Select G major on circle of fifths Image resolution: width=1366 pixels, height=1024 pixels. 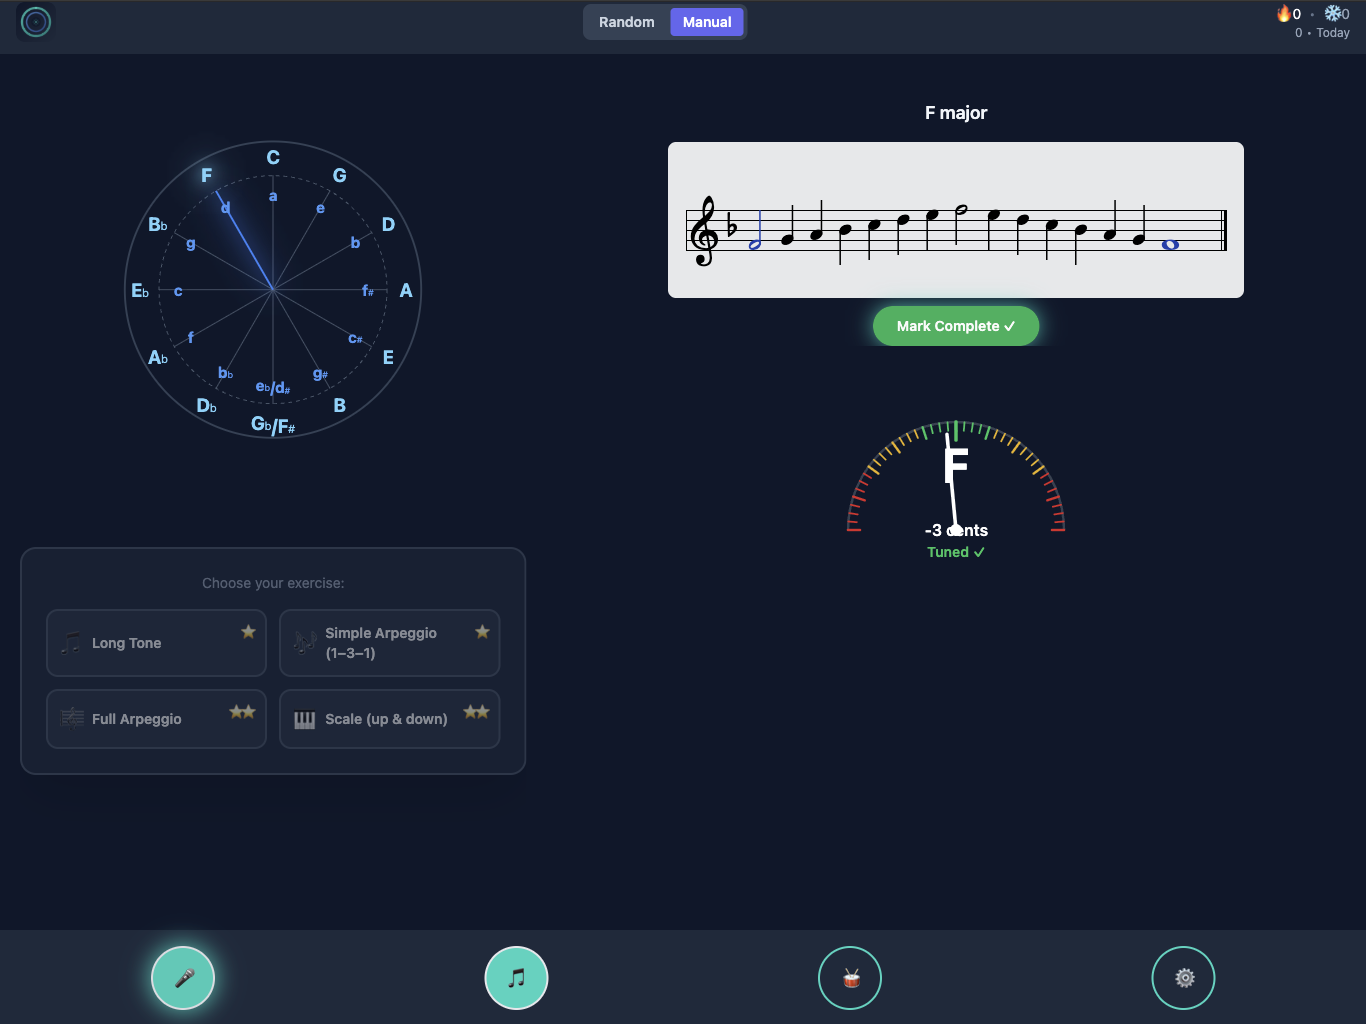(x=340, y=176)
